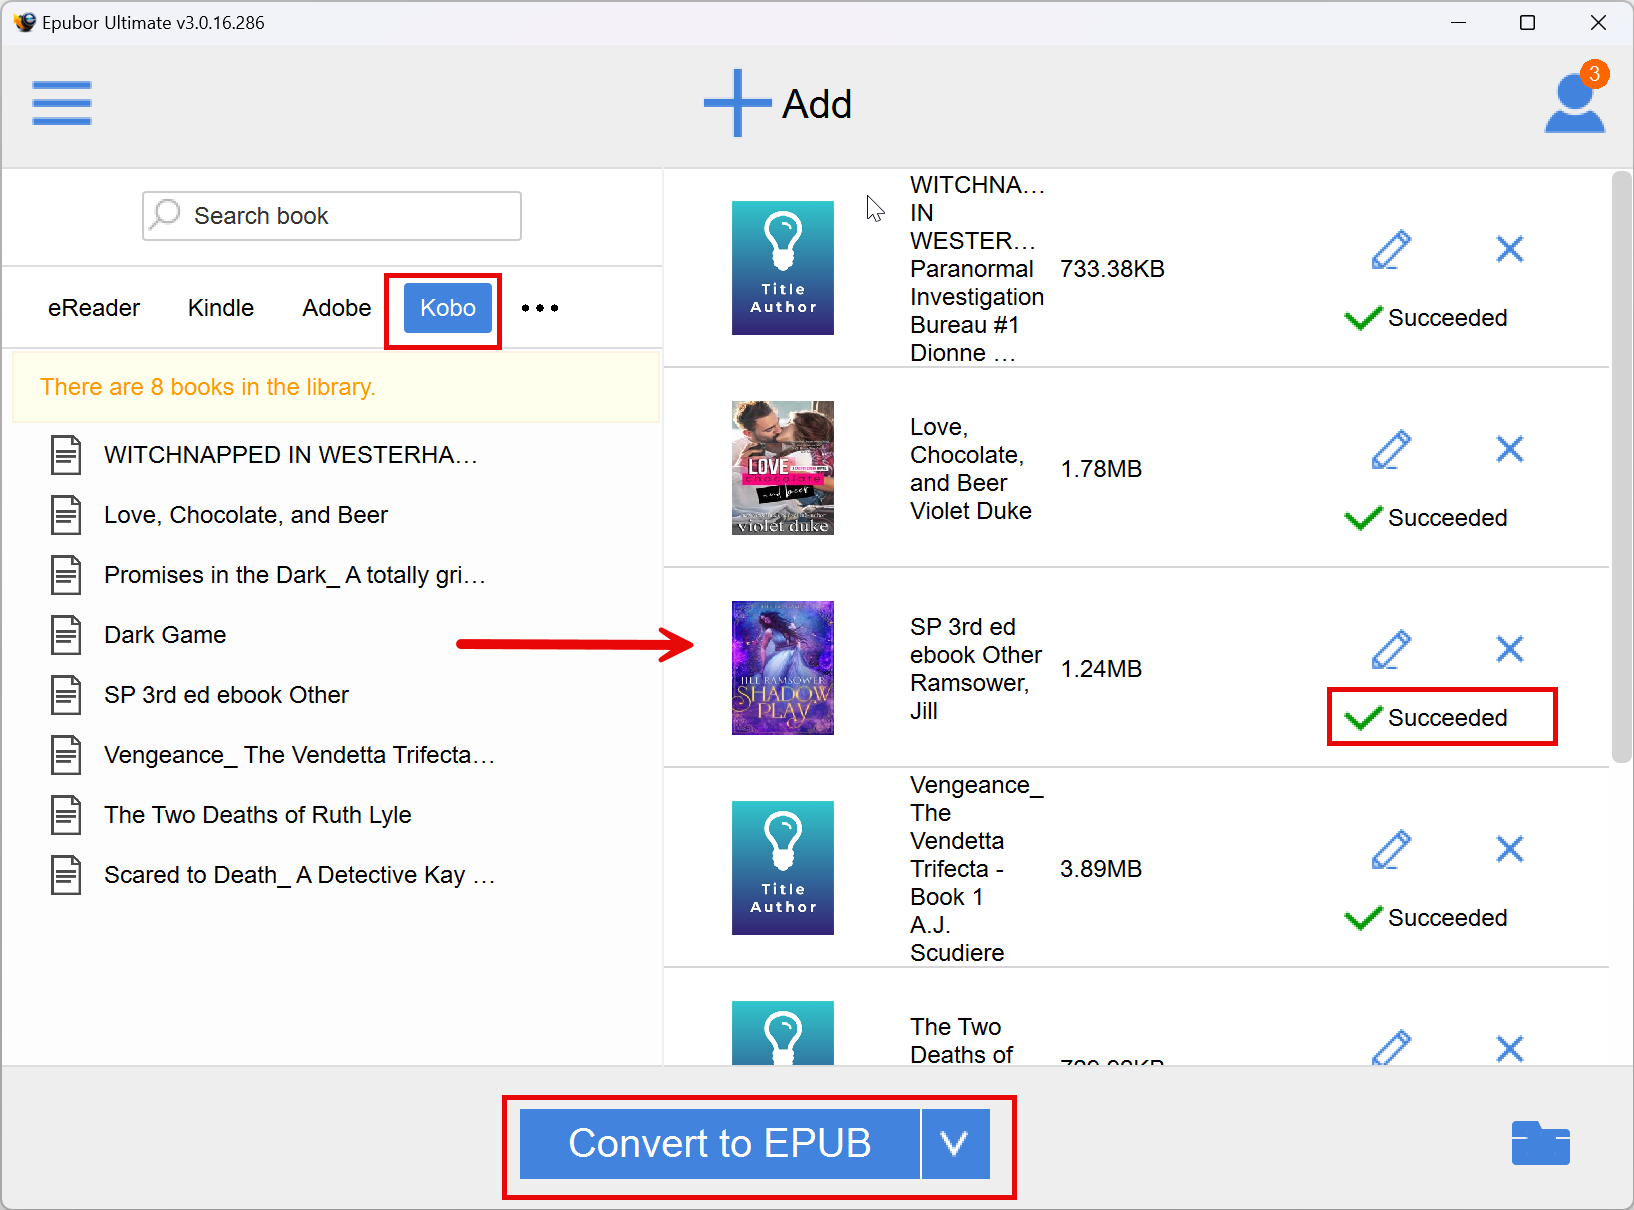Switch to the eReader tab
The width and height of the screenshot is (1634, 1210).
pos(94,308)
